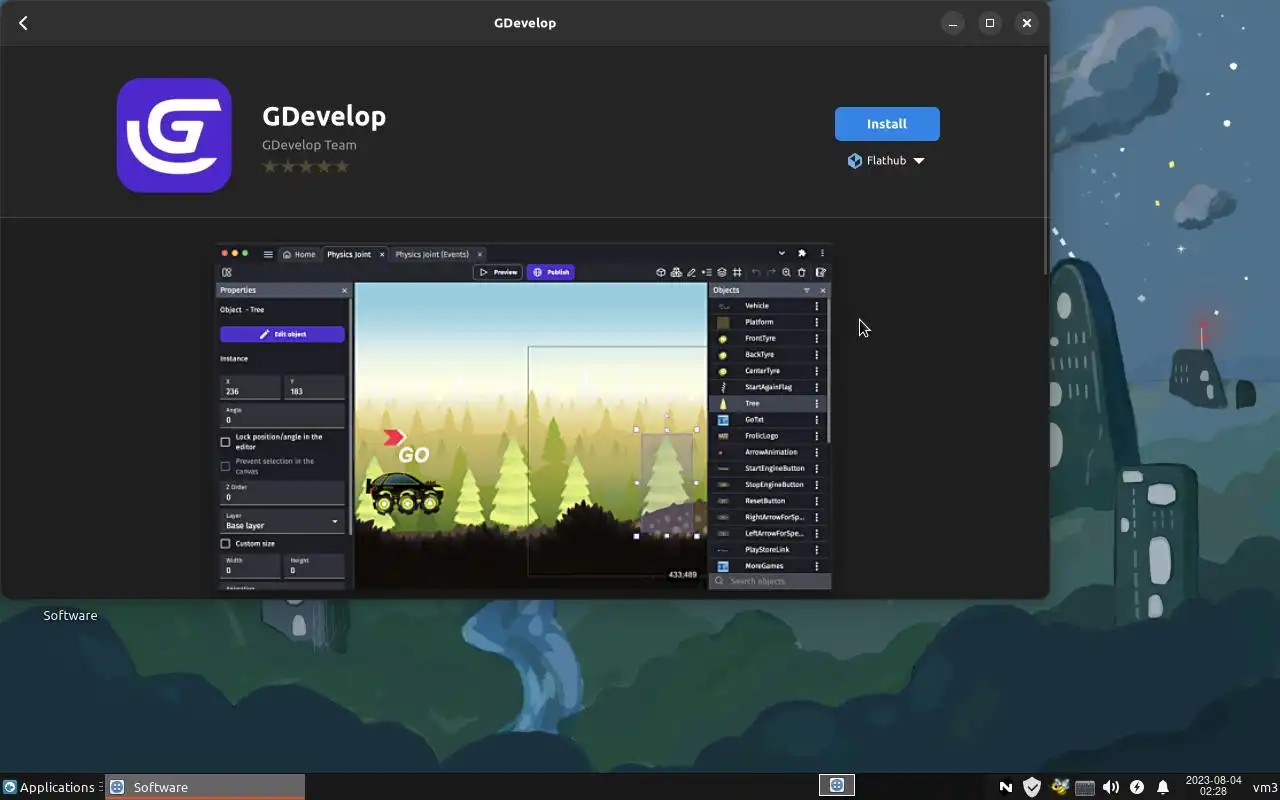Click the bee tray icon
This screenshot has width=1280, height=800.
pyautogui.click(x=1059, y=787)
